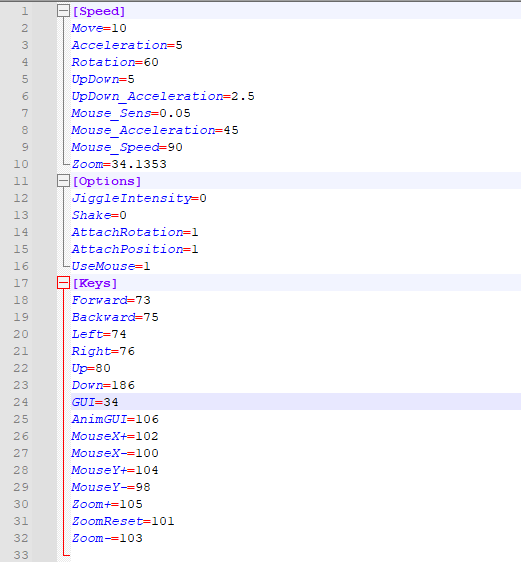Image resolution: width=521 pixels, height=562 pixels.
Task: Select line number 24 in margin
Action: (x=21, y=402)
